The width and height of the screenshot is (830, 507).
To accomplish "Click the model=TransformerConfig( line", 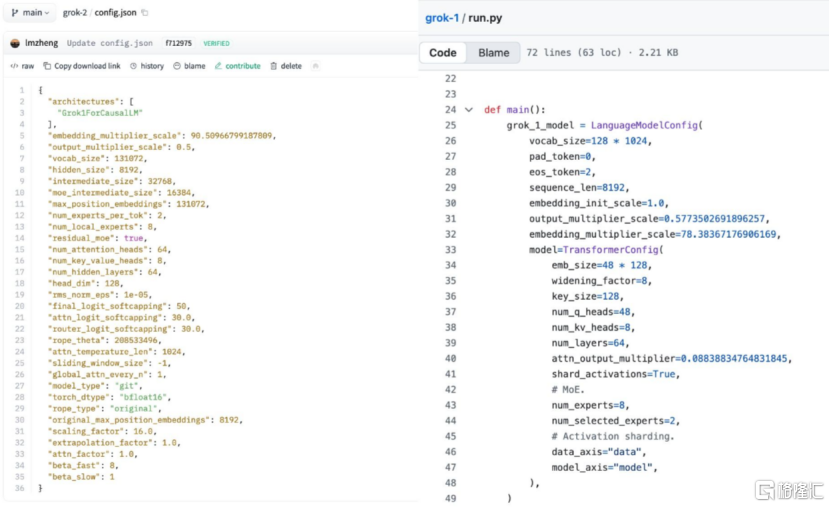I will (596, 250).
